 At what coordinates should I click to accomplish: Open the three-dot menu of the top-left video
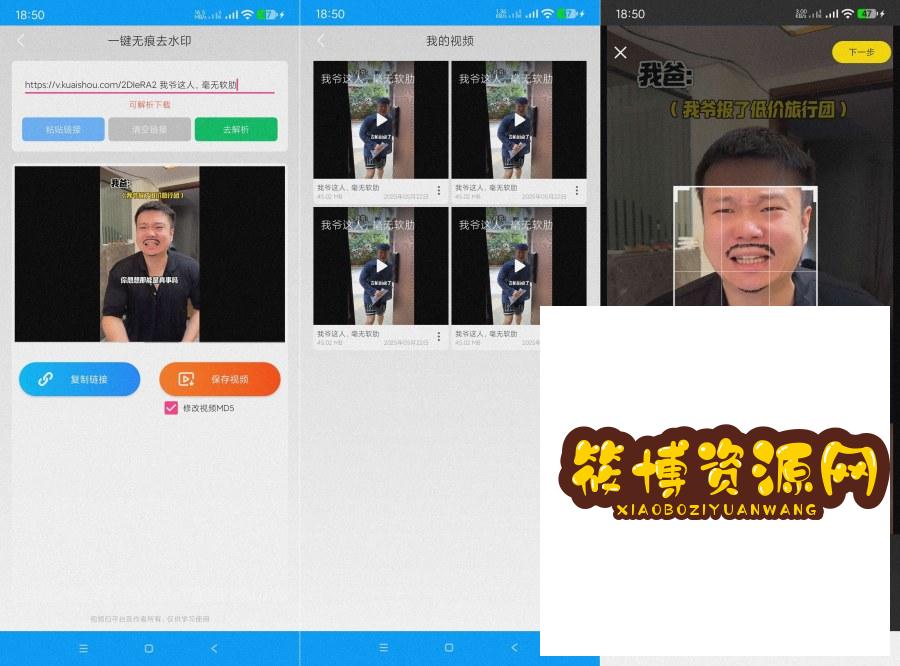click(x=439, y=191)
